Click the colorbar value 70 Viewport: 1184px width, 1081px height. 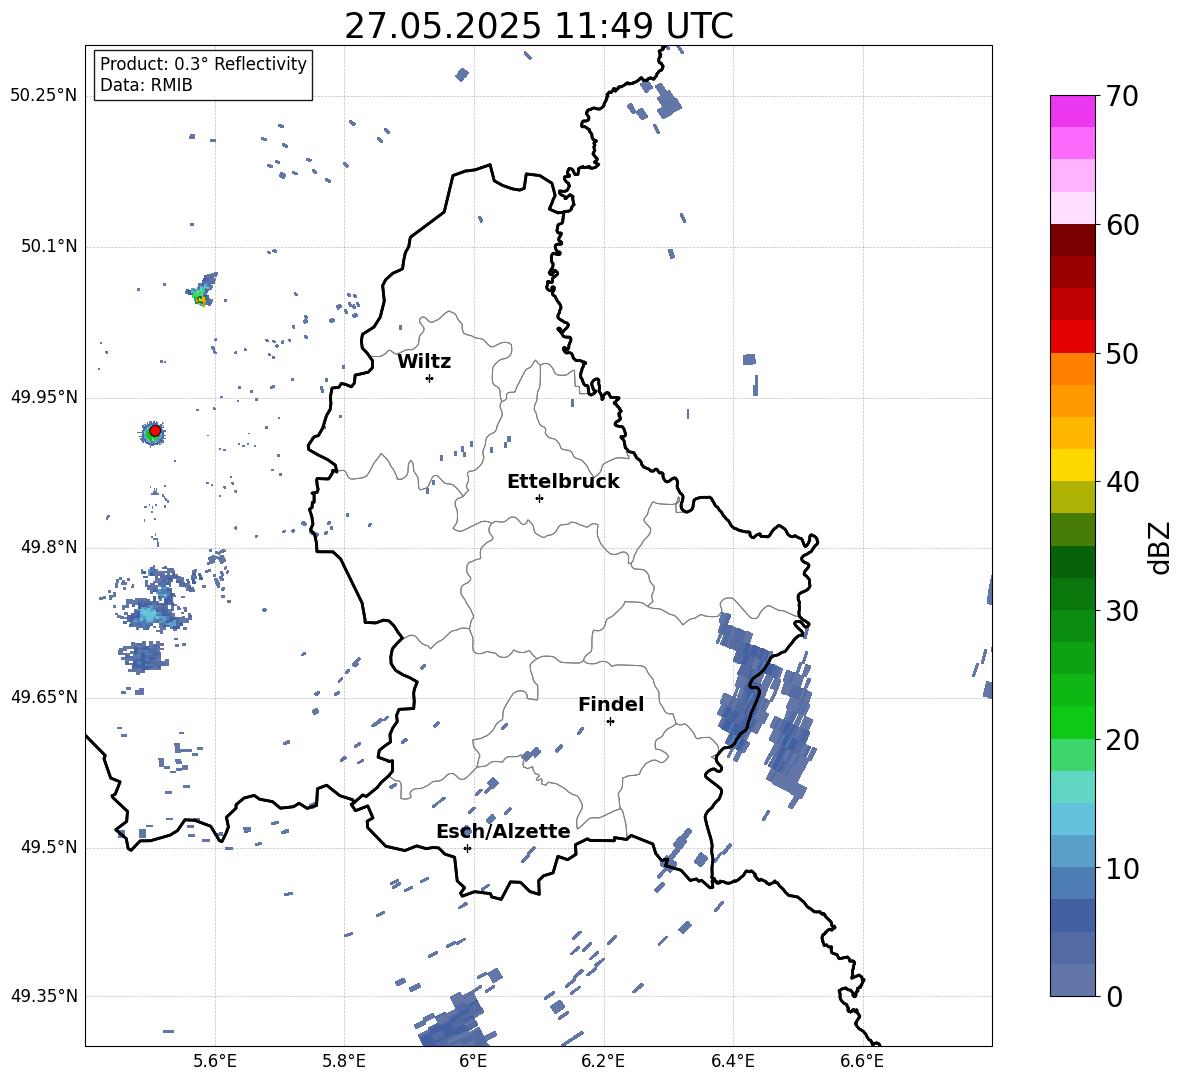[1122, 96]
